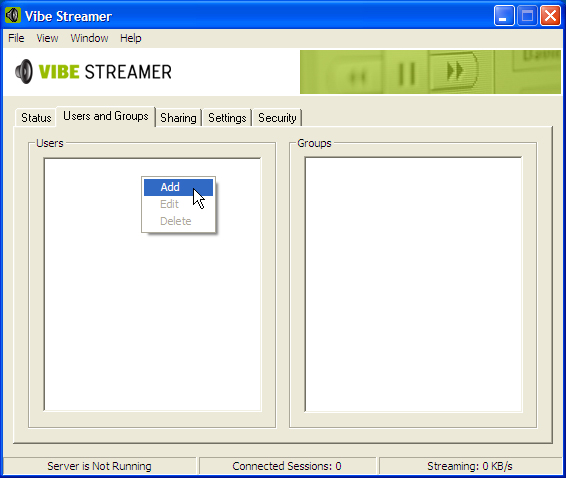Screen dimensions: 566x478
Task: Open the File menu
Action: tap(16, 38)
